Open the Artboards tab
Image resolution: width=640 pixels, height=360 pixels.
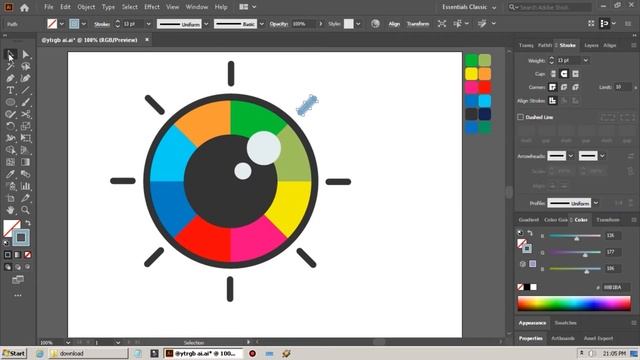(563, 338)
